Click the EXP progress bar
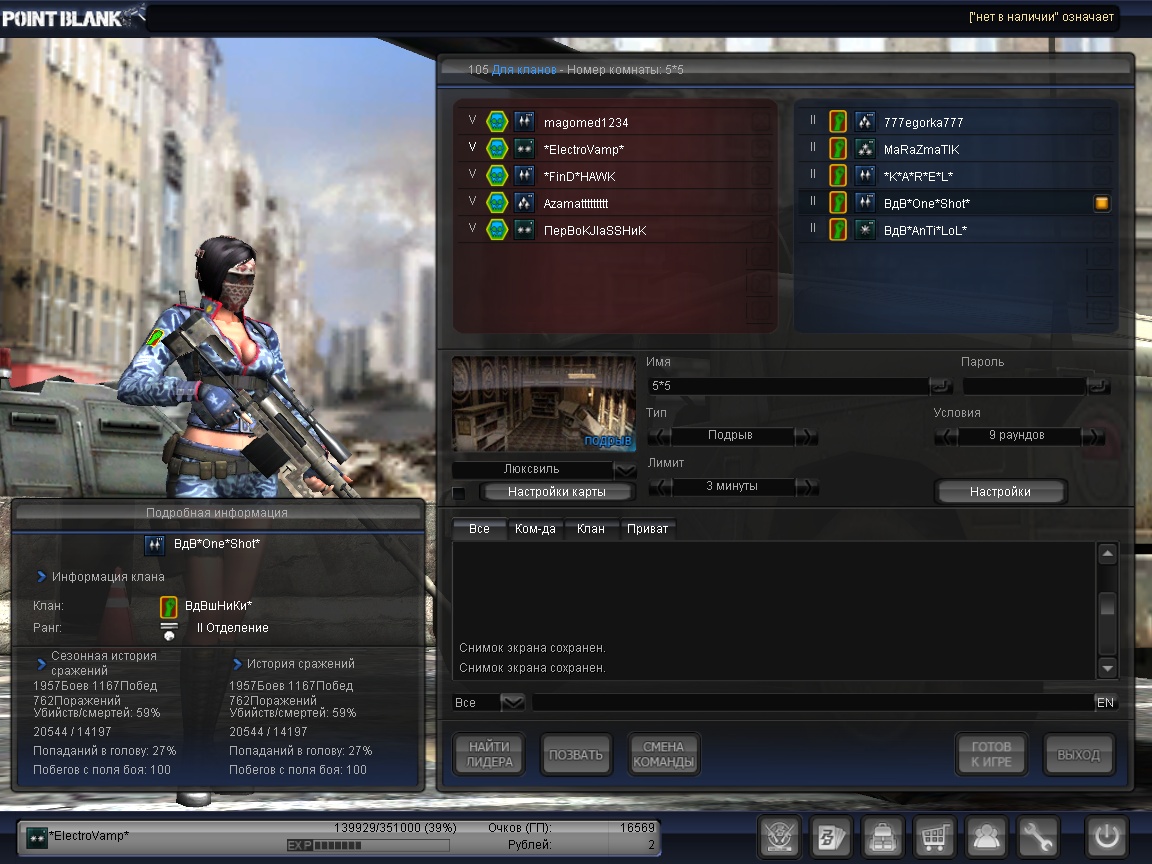 click(x=367, y=846)
